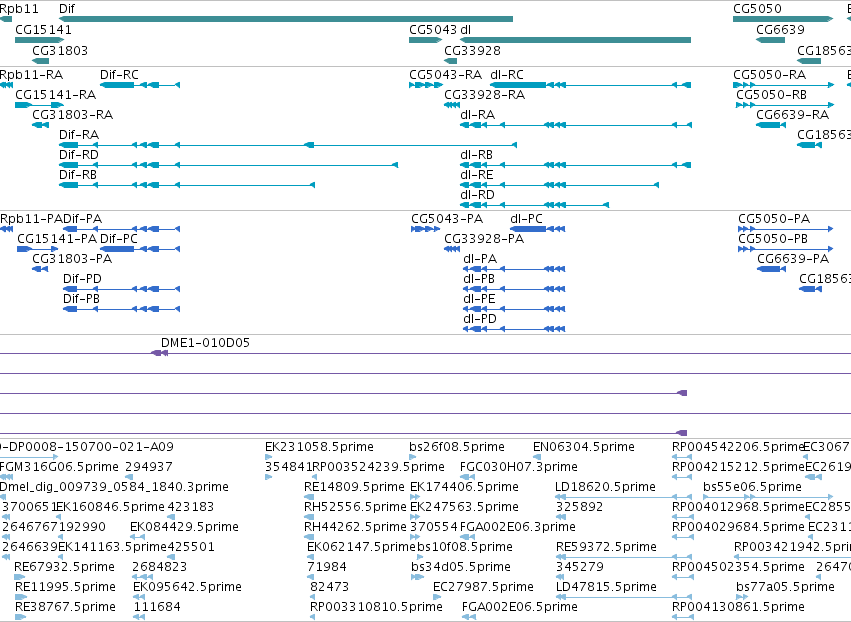The width and height of the screenshot is (851, 622).
Task: Select the CG6639-PA protein label
Action: [x=793, y=259]
